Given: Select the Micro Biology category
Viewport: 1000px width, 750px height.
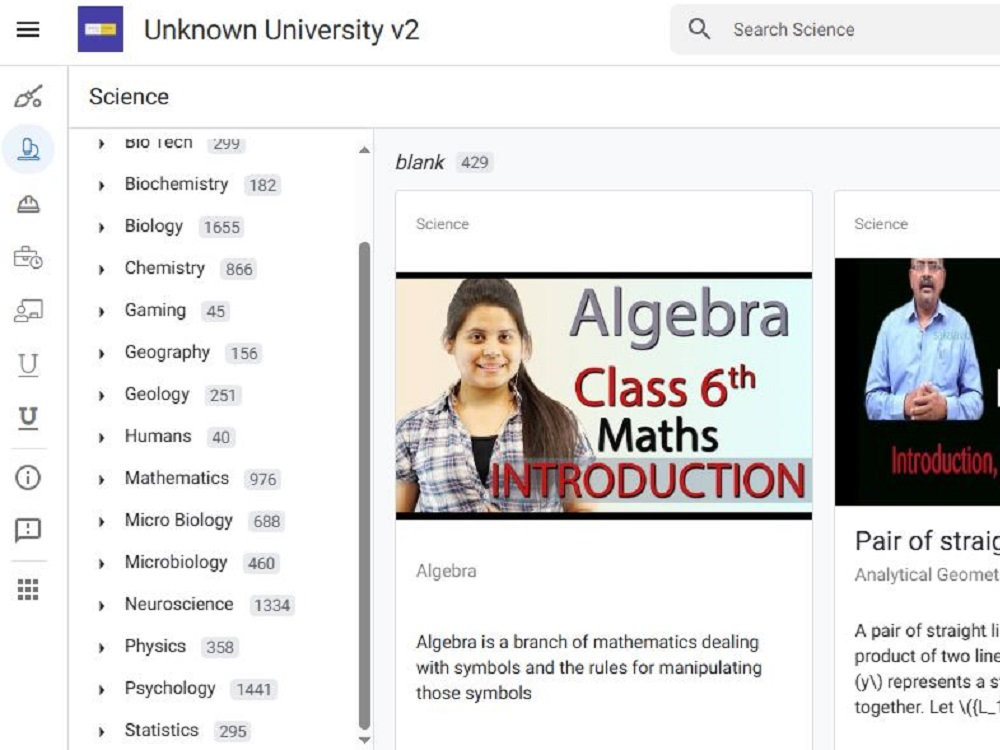Looking at the screenshot, I should [179, 520].
